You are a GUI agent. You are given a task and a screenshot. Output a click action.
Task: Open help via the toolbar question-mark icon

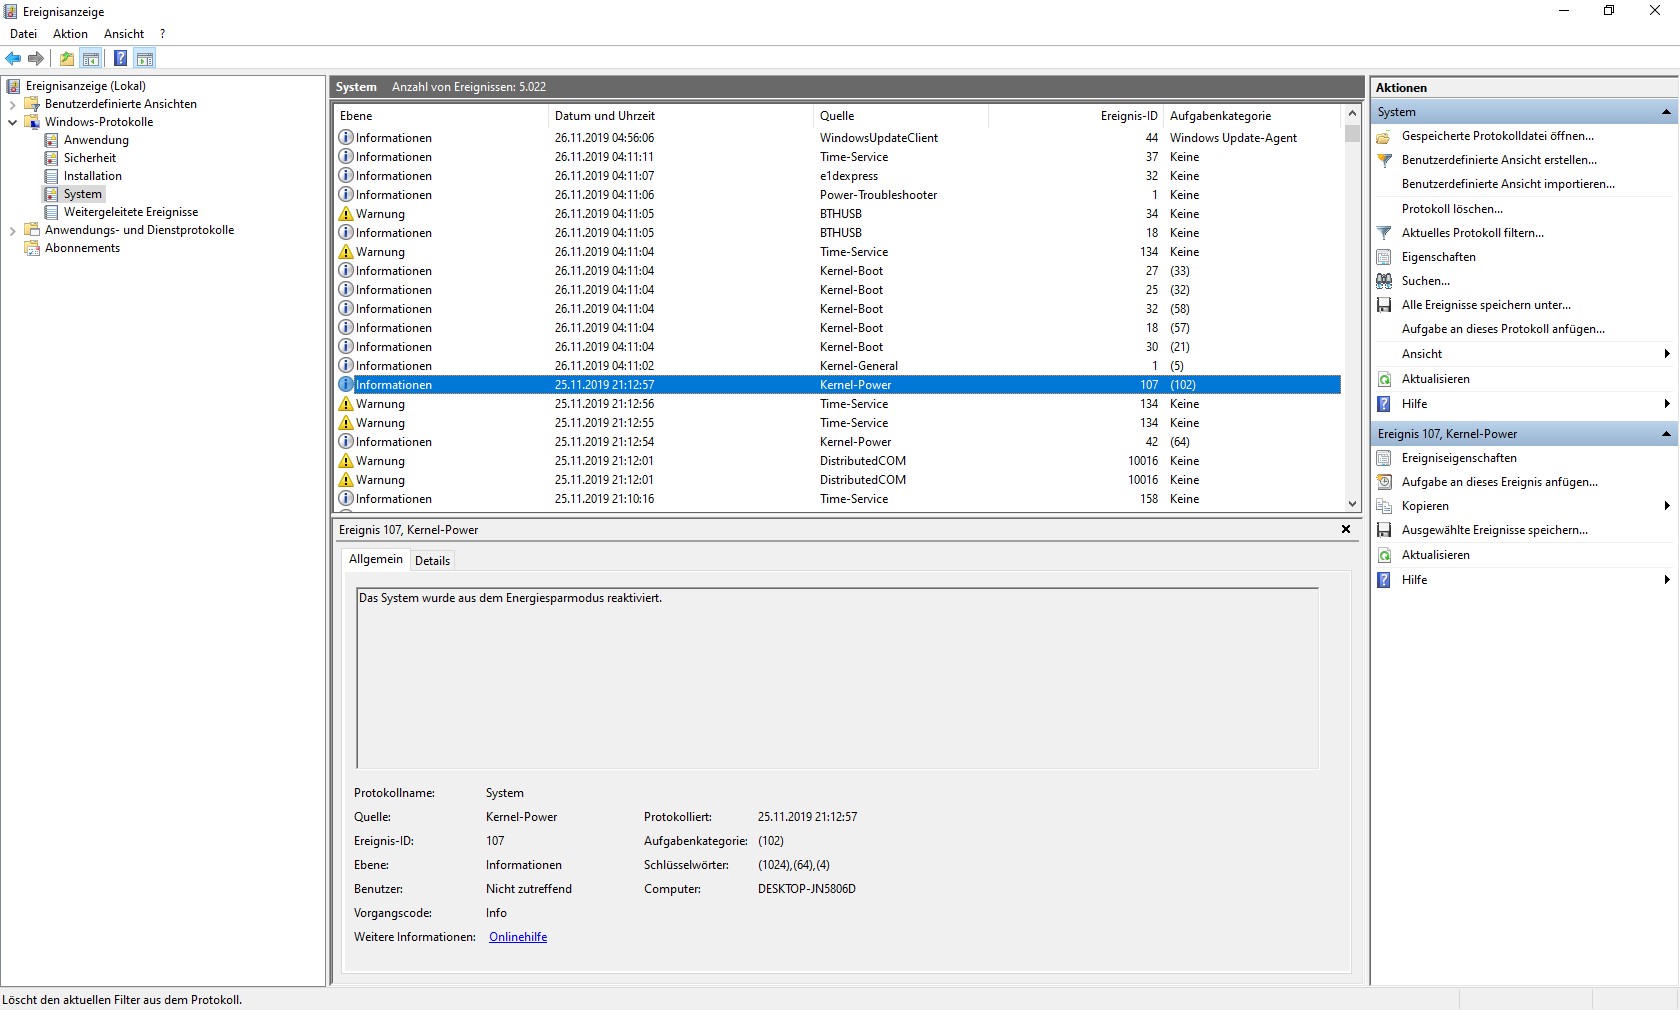click(120, 59)
